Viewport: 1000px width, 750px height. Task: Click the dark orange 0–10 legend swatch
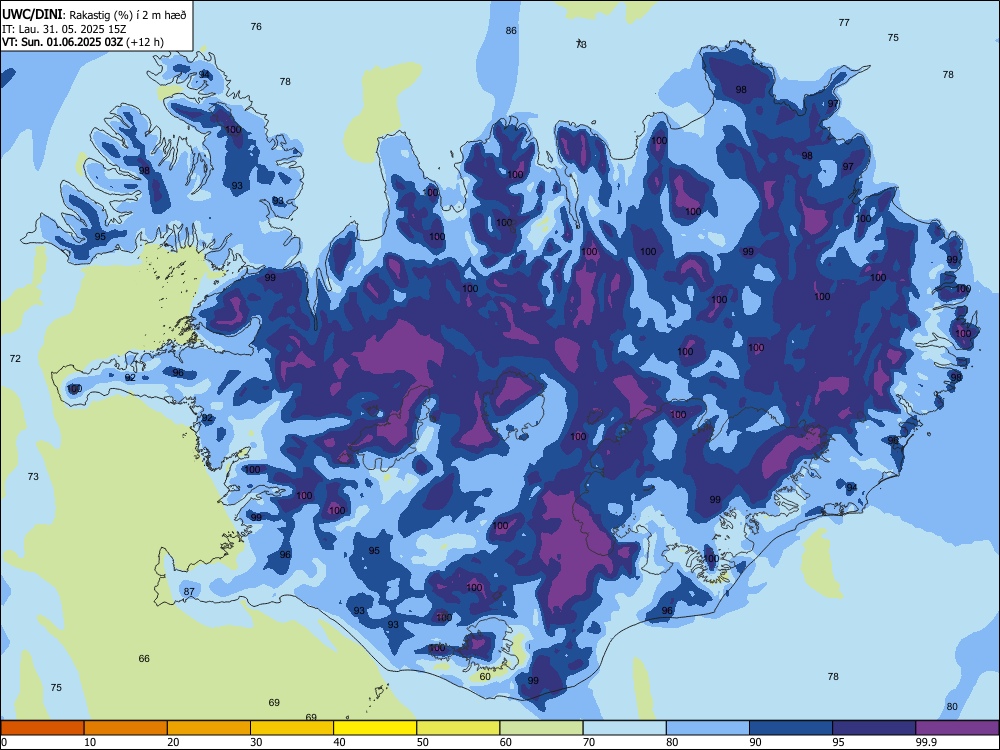(42, 728)
